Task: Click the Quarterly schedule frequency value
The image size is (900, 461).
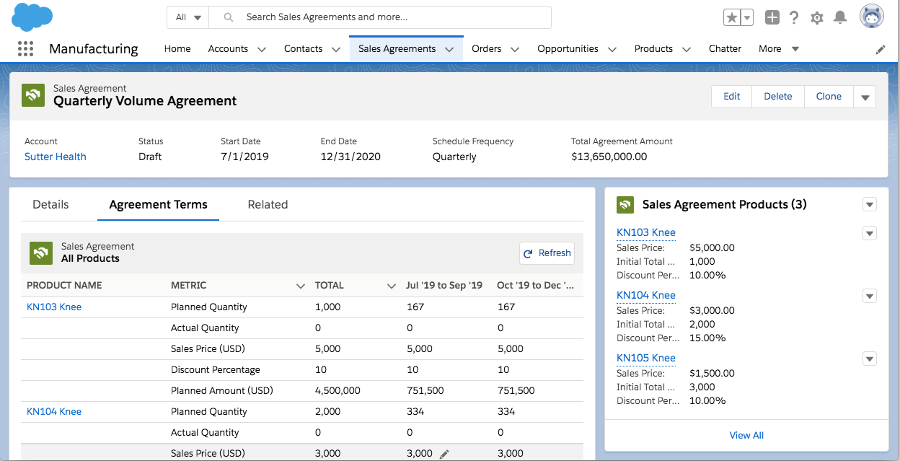Action: (x=454, y=157)
